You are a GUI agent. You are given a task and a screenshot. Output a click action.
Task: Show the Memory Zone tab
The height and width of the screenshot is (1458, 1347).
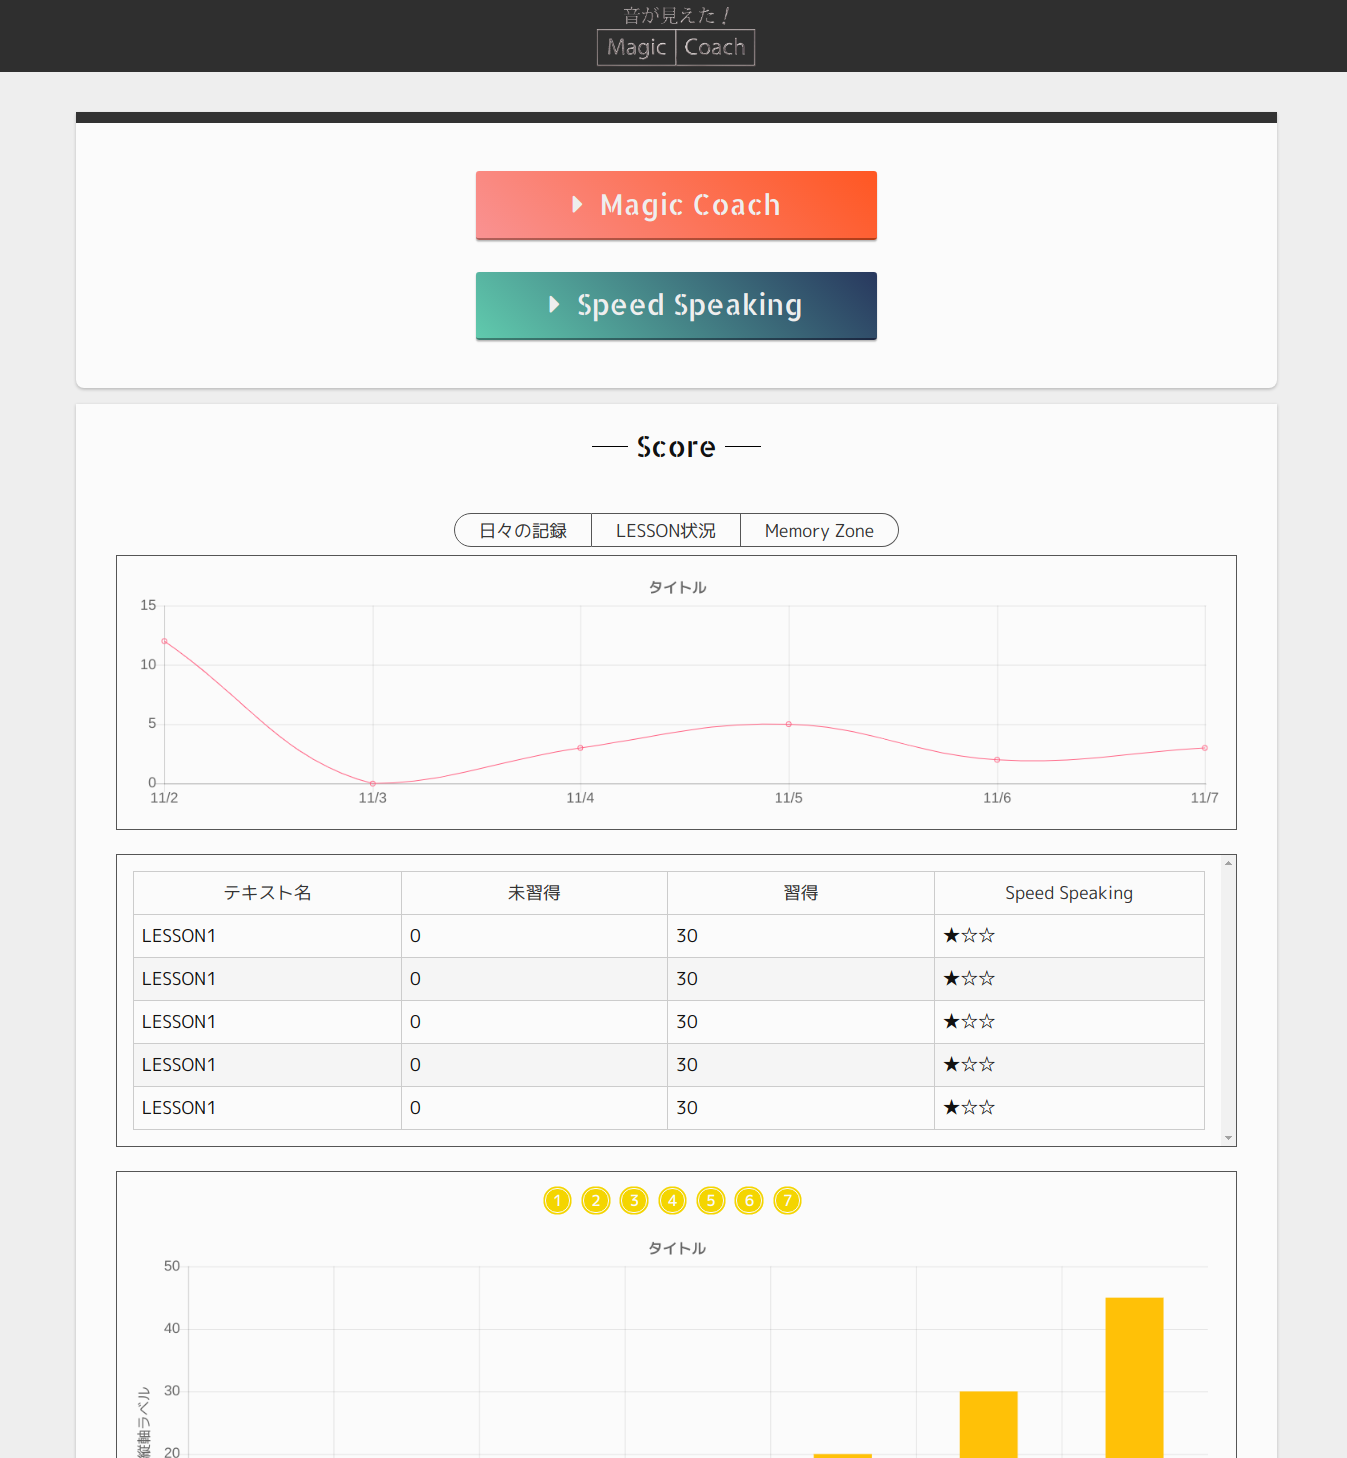pos(819,531)
